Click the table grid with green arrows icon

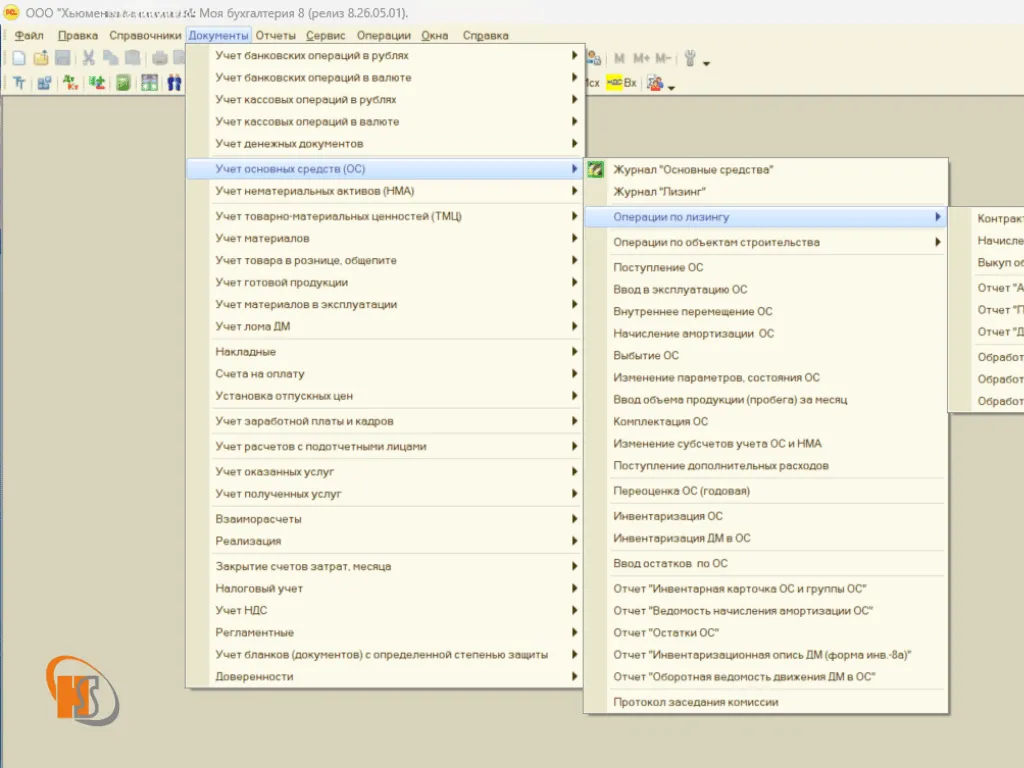150,83
